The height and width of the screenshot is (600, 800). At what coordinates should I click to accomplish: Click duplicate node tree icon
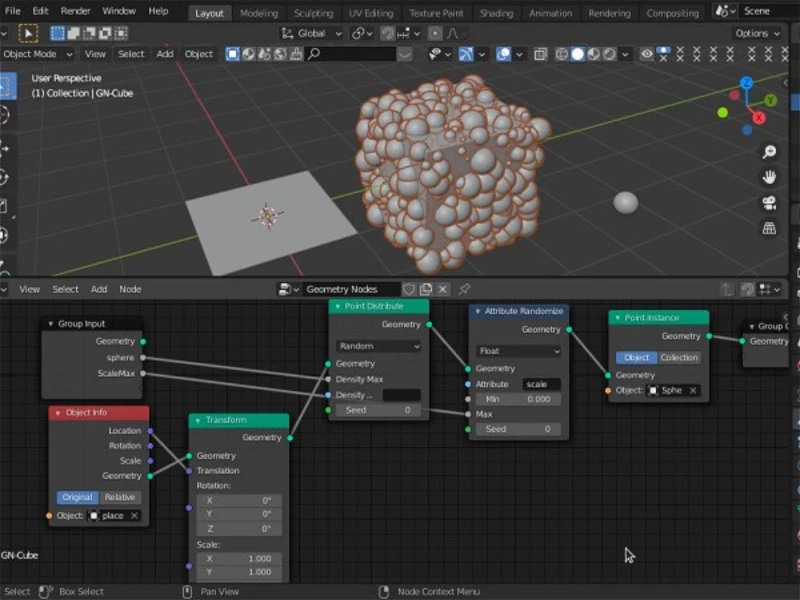coord(426,289)
